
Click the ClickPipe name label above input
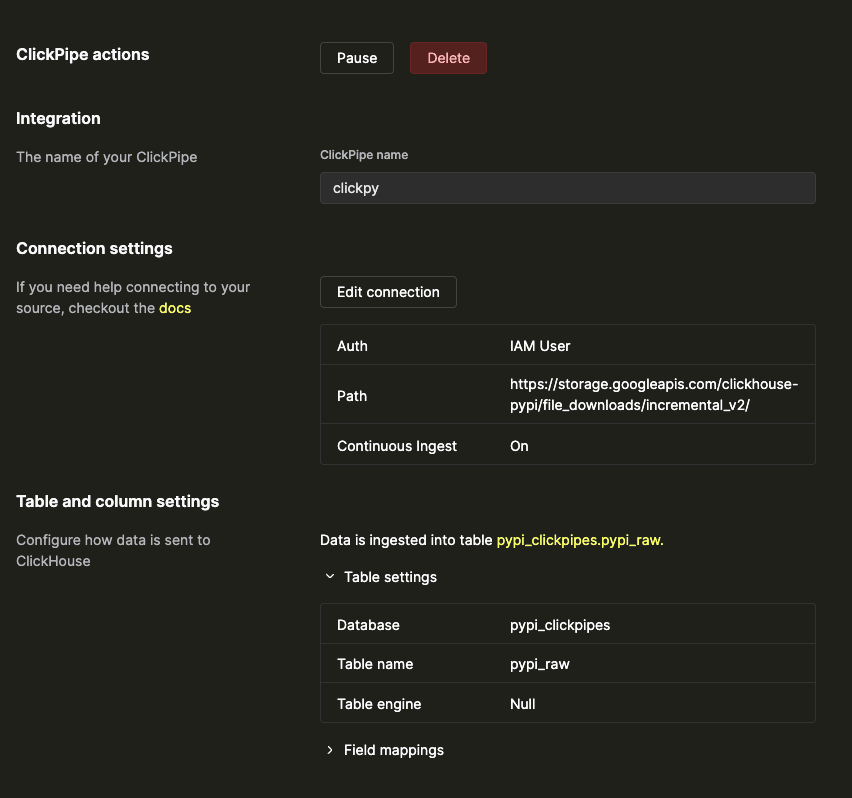tap(364, 155)
